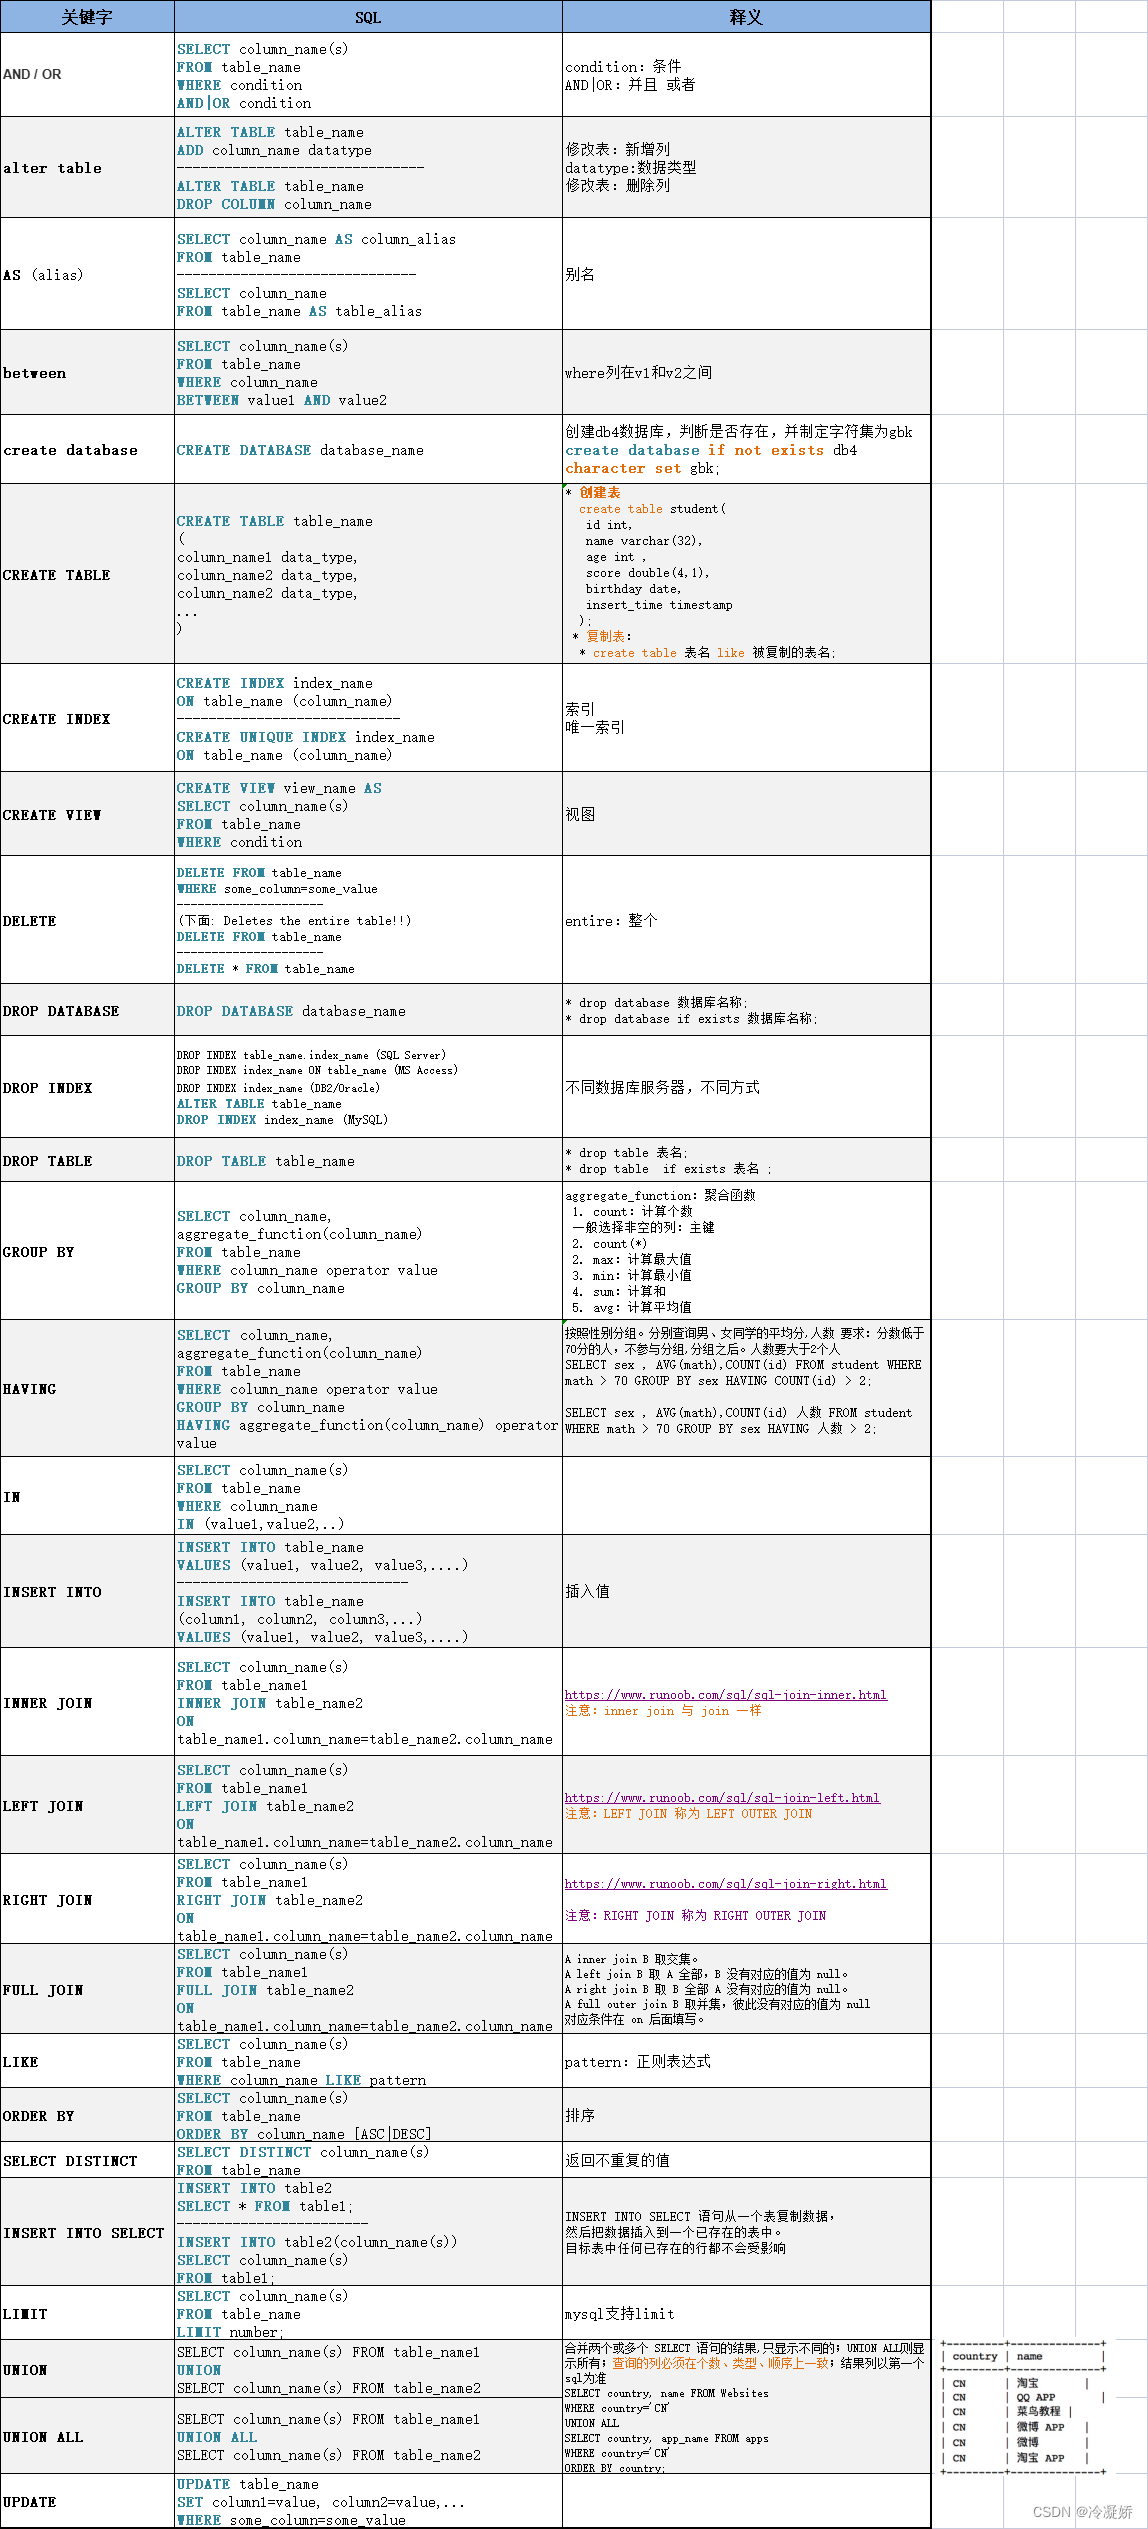Click the 'UNION' keyword cell
Screen dimensions: 1148x2529
pos(87,2369)
